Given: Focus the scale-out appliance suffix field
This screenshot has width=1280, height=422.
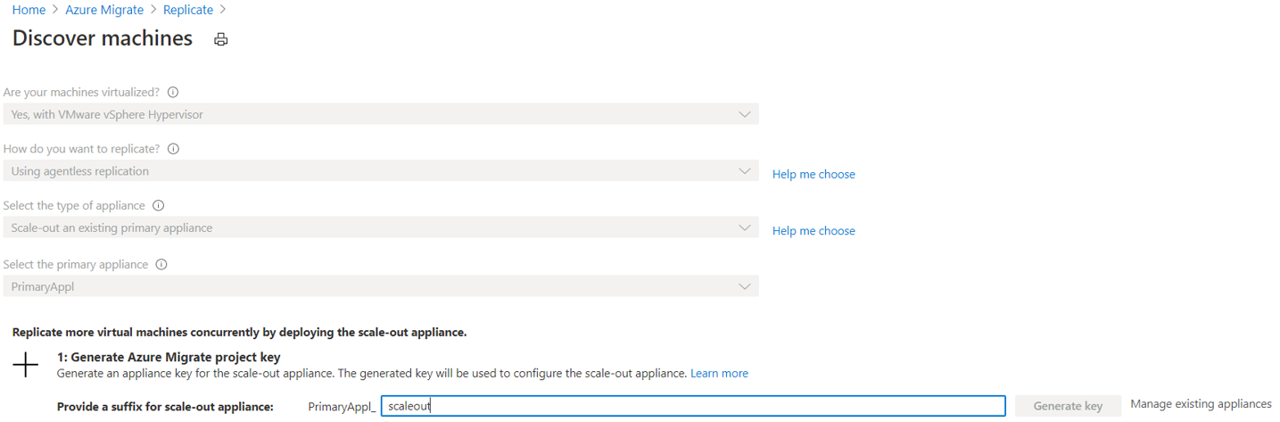Looking at the screenshot, I should (693, 406).
